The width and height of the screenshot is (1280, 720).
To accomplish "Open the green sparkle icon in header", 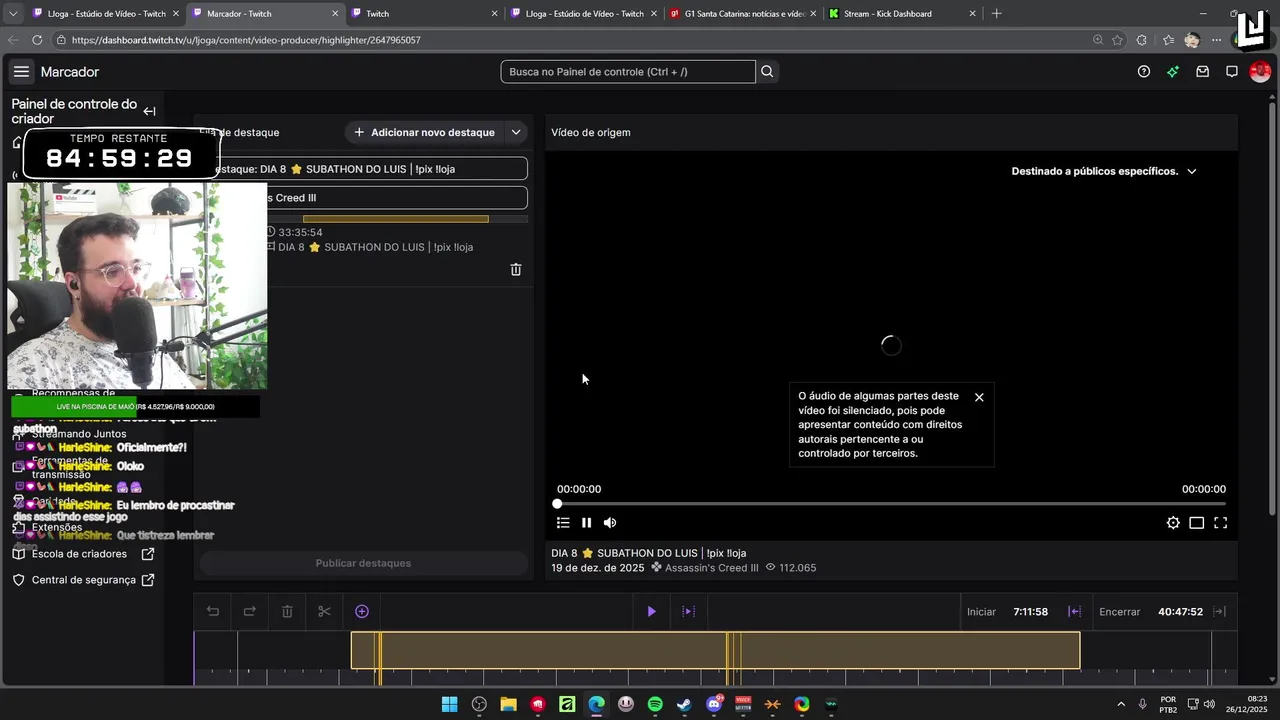I will 1173,72.
